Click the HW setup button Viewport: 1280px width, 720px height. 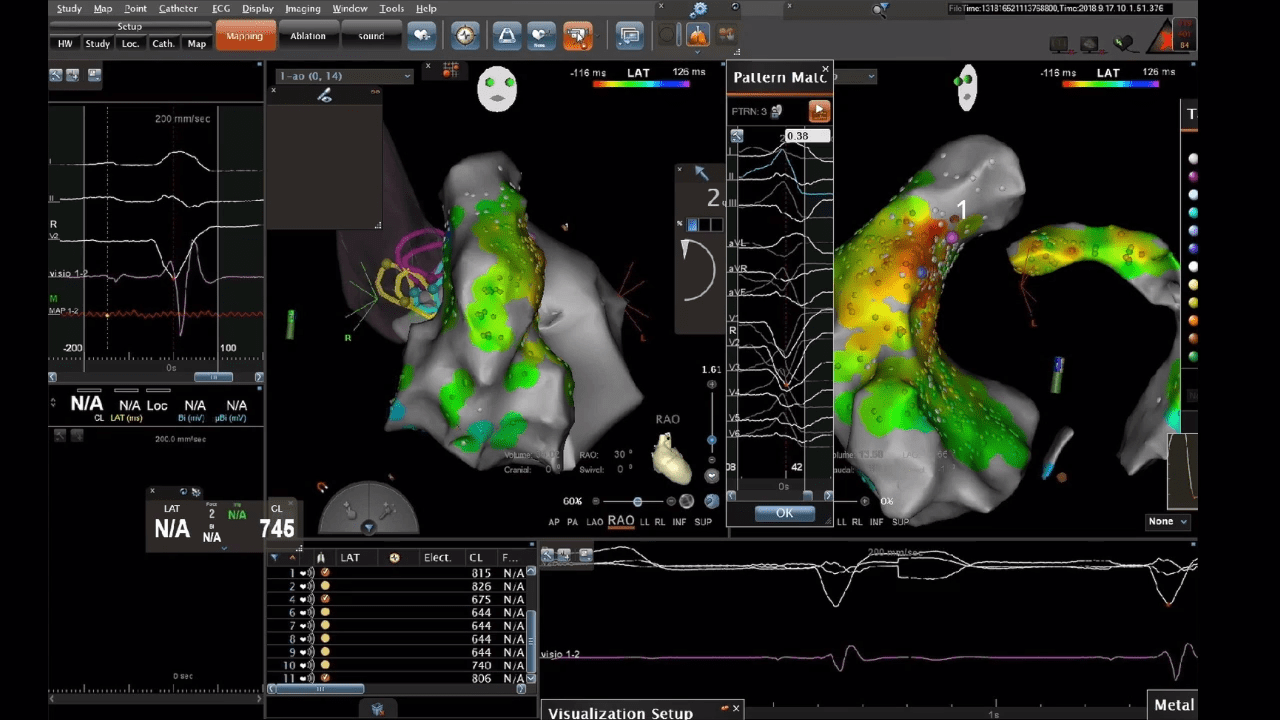(x=65, y=44)
